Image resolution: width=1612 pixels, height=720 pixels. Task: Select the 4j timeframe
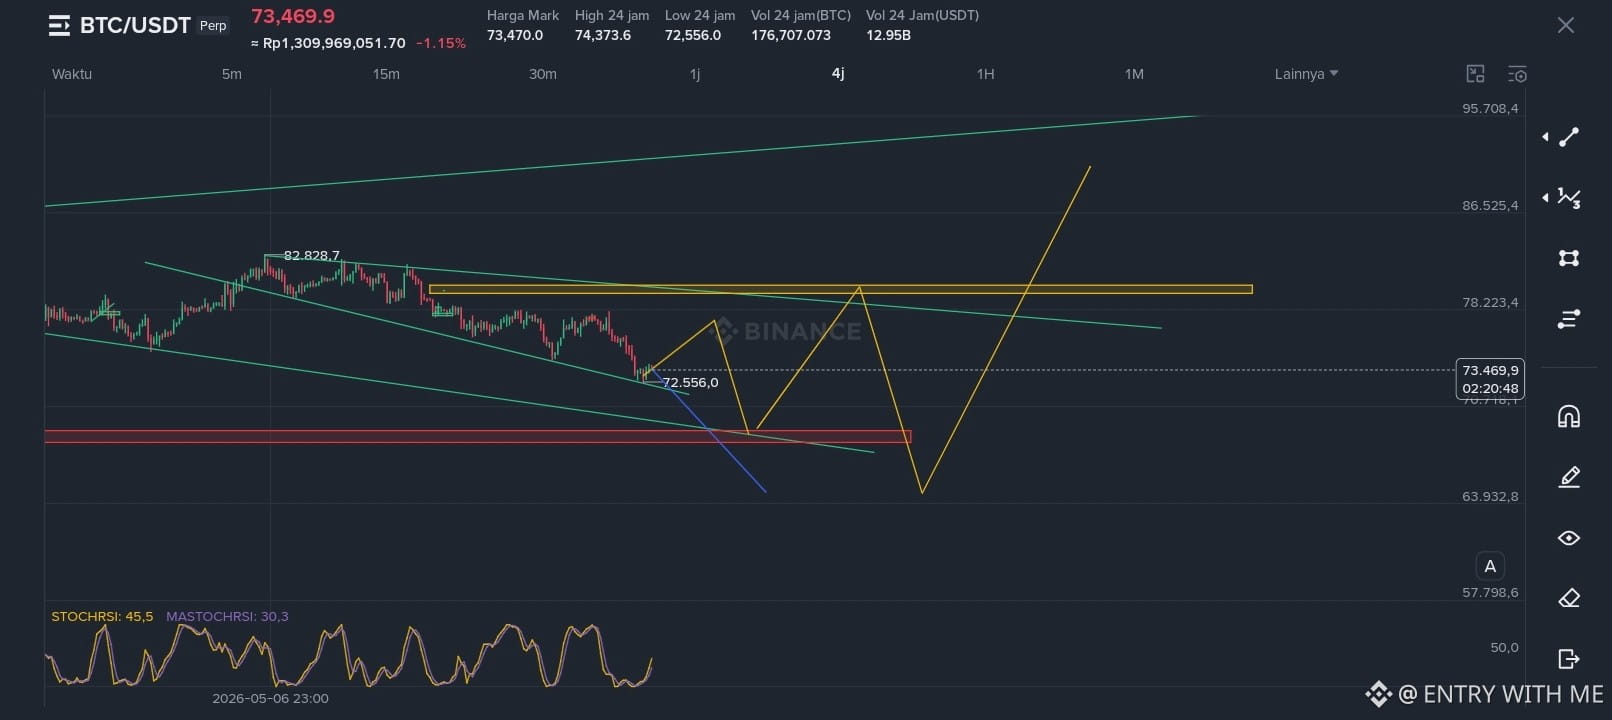tap(838, 73)
